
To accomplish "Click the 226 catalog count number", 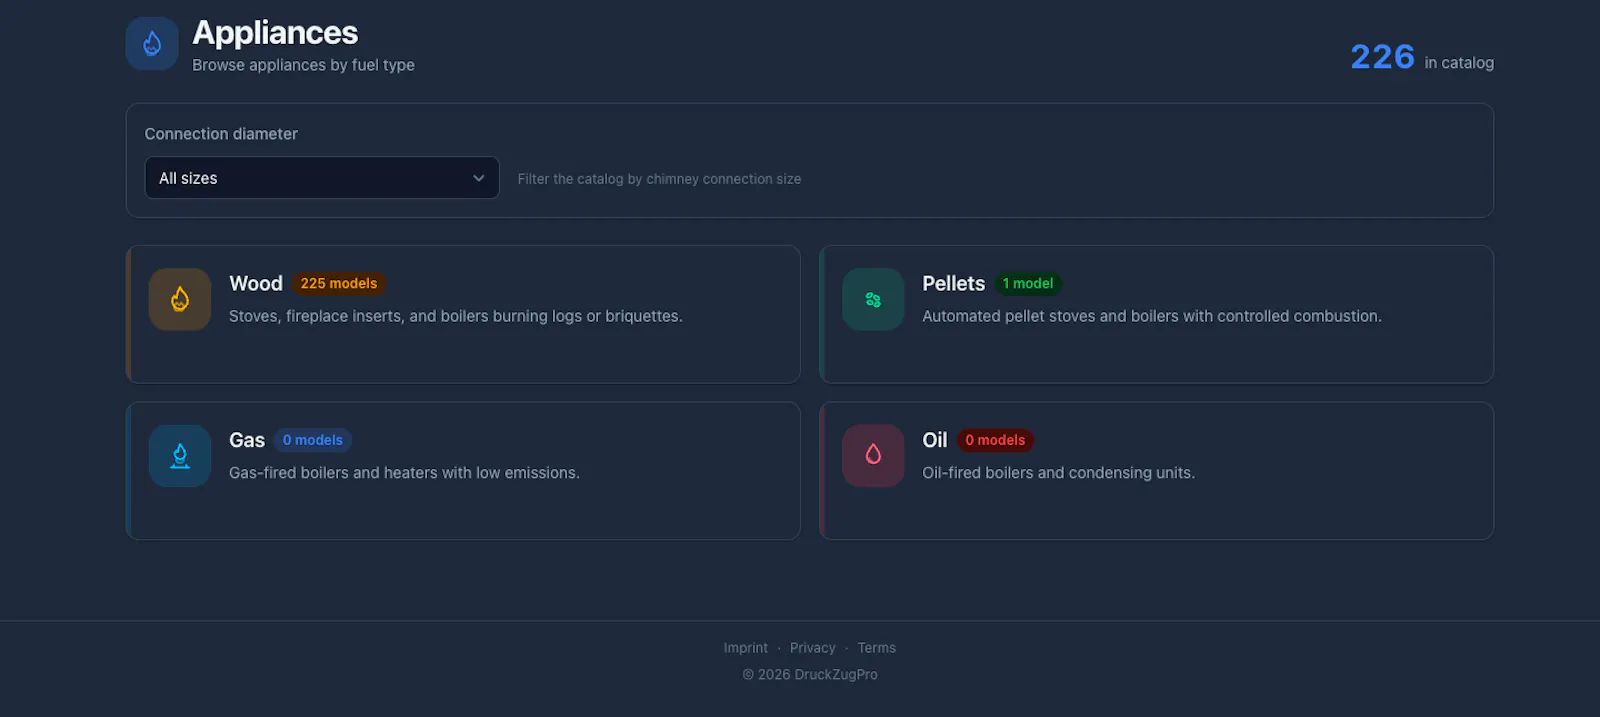I will 1383,57.
